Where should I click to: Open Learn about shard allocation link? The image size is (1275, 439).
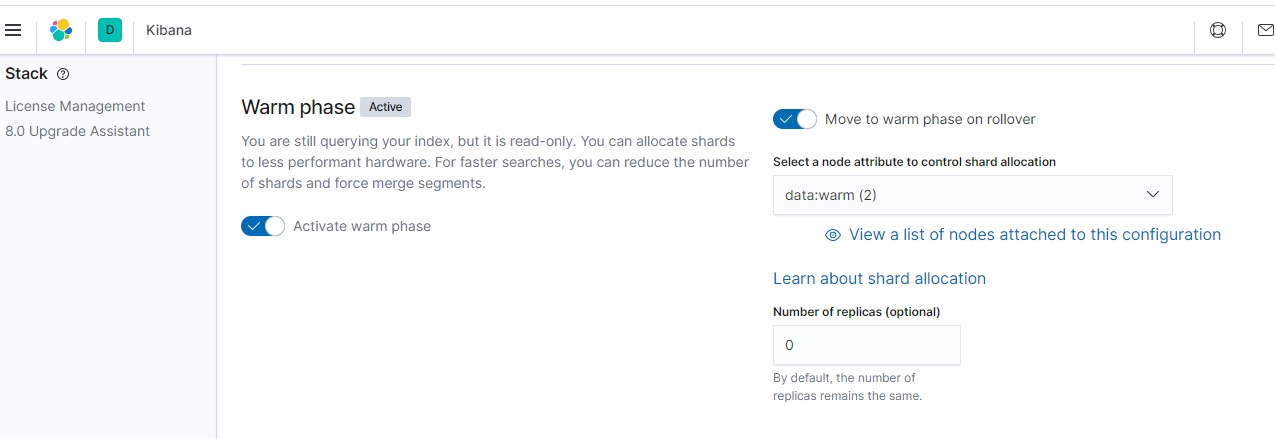879,279
